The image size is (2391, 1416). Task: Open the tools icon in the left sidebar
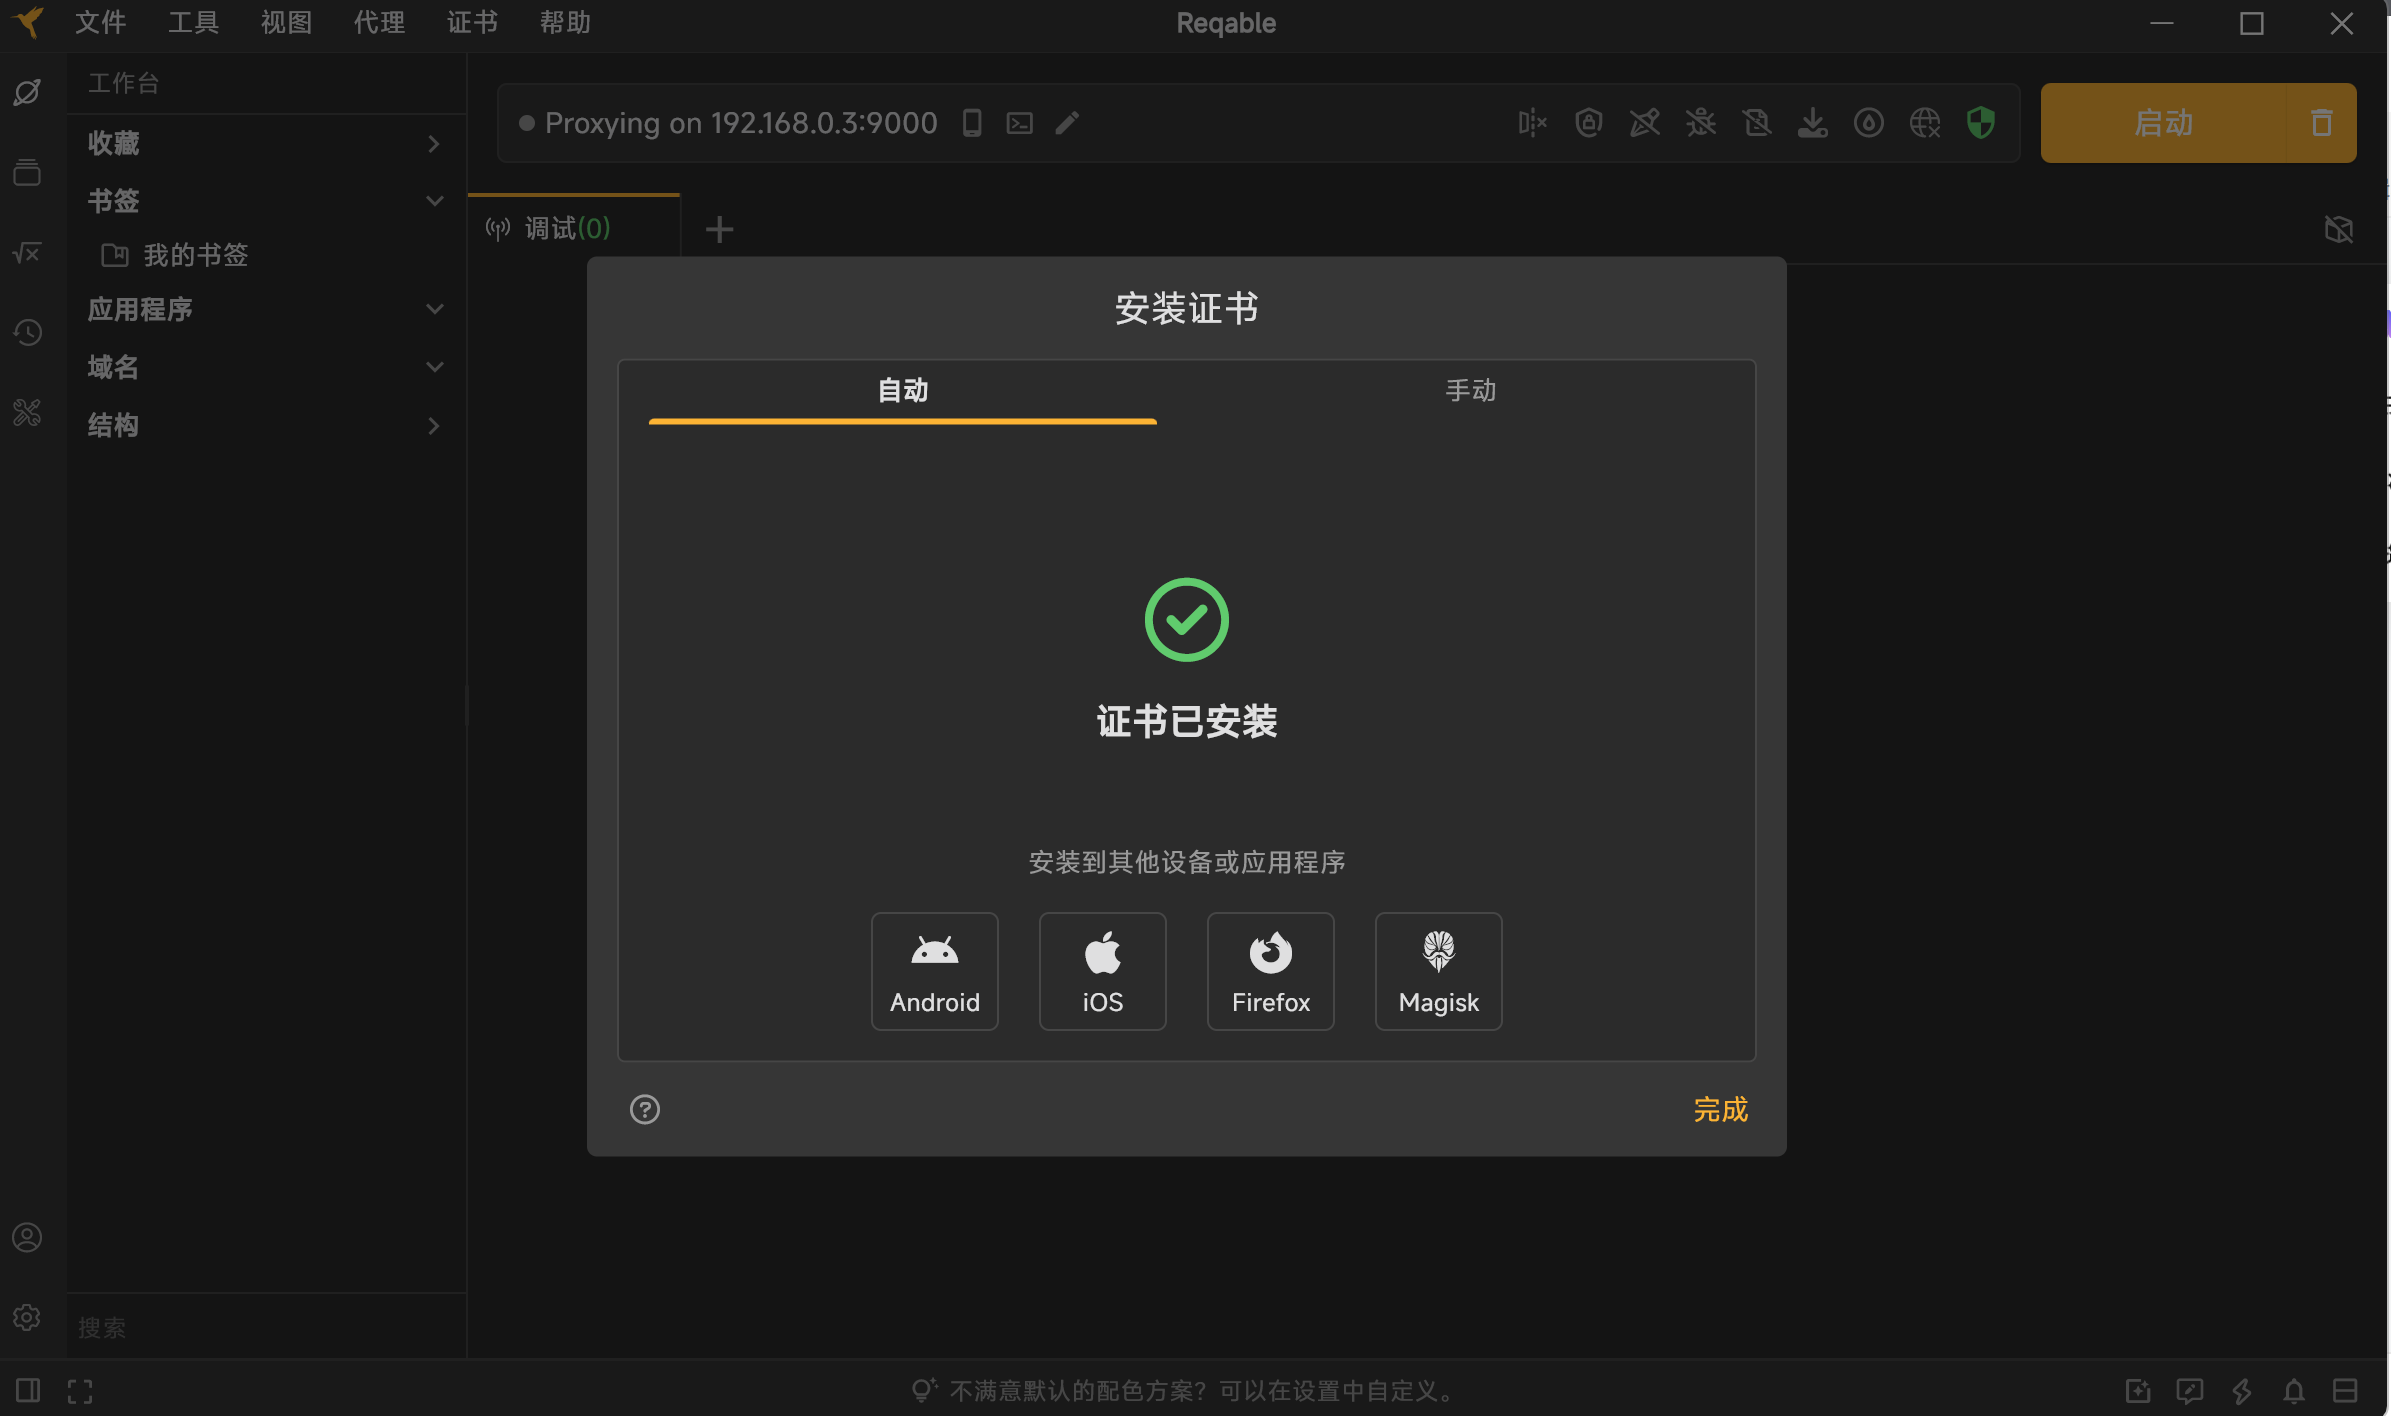(x=27, y=412)
